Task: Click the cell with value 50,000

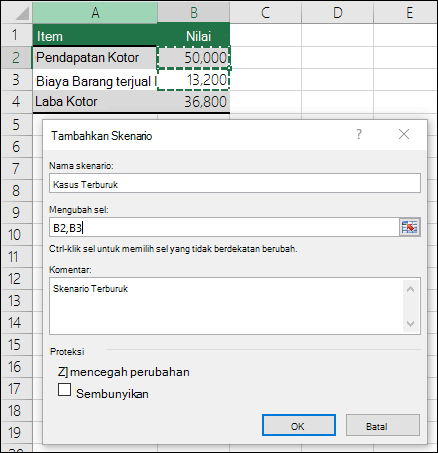Action: (194, 57)
